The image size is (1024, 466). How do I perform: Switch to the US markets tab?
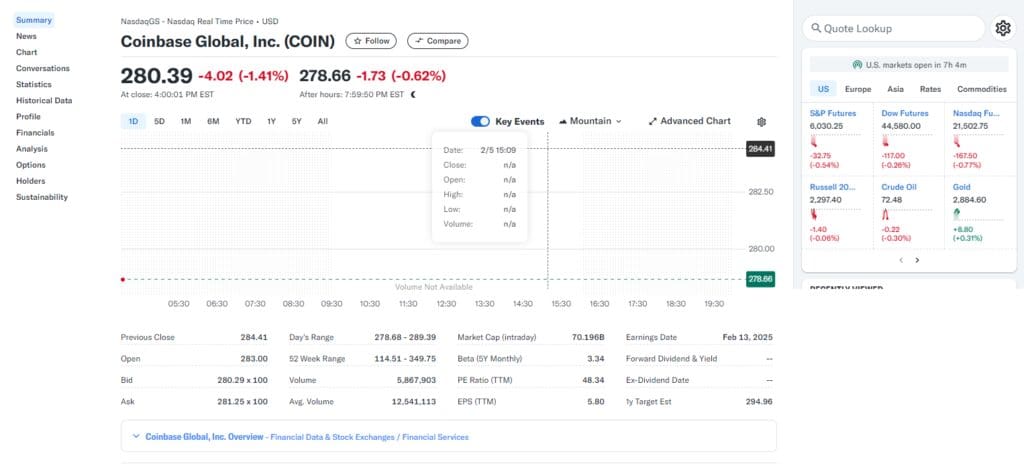point(823,89)
